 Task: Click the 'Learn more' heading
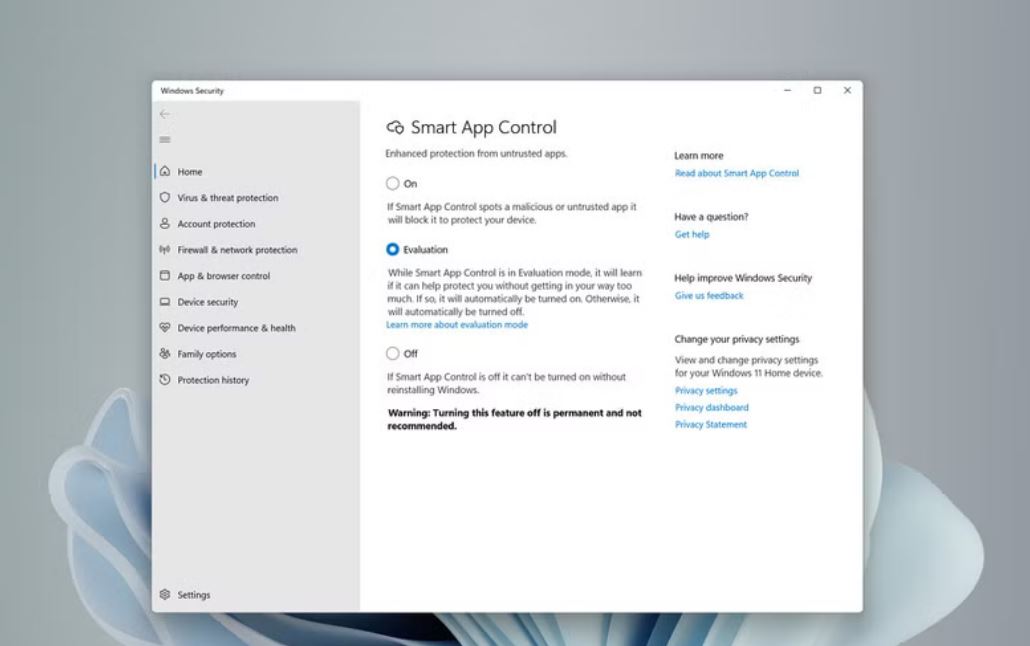pos(698,156)
